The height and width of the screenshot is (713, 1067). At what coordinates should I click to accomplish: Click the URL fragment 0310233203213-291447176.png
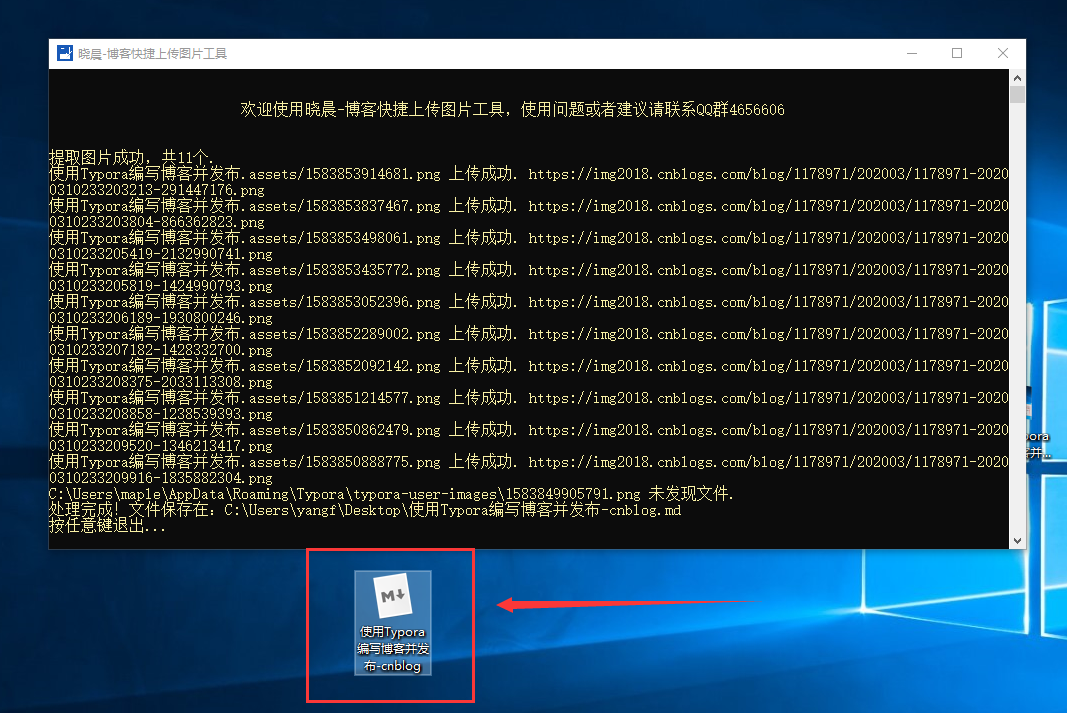(x=157, y=190)
